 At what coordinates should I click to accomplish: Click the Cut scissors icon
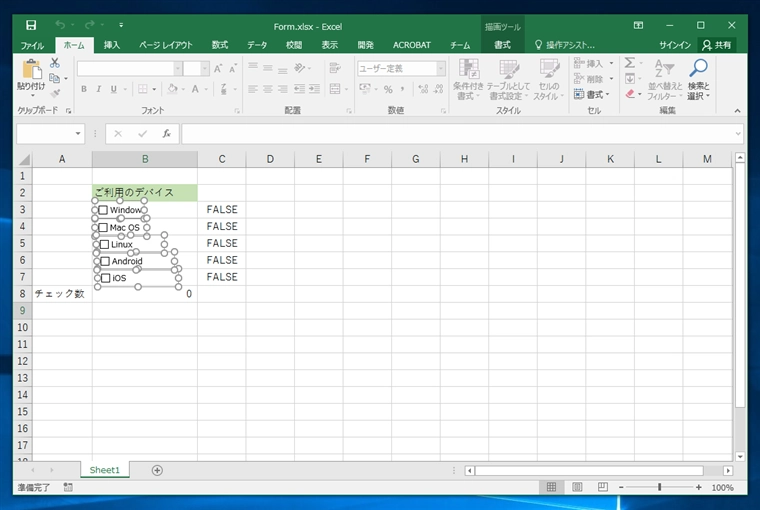pos(55,63)
